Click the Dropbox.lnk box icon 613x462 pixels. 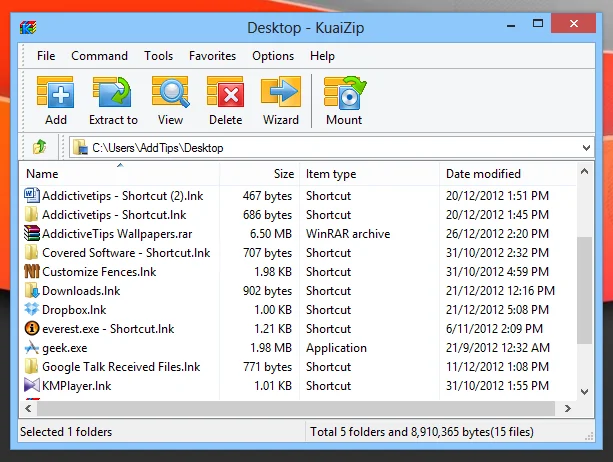(x=32, y=309)
